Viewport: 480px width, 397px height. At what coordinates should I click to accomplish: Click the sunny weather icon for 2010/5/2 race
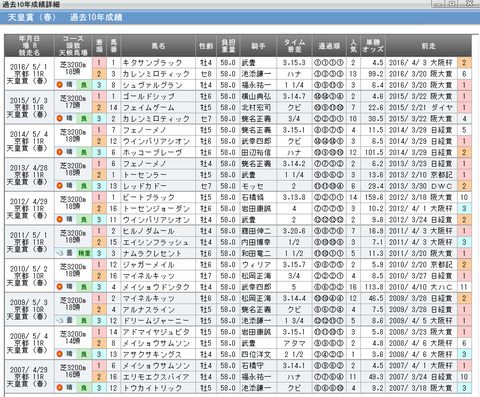(60, 287)
